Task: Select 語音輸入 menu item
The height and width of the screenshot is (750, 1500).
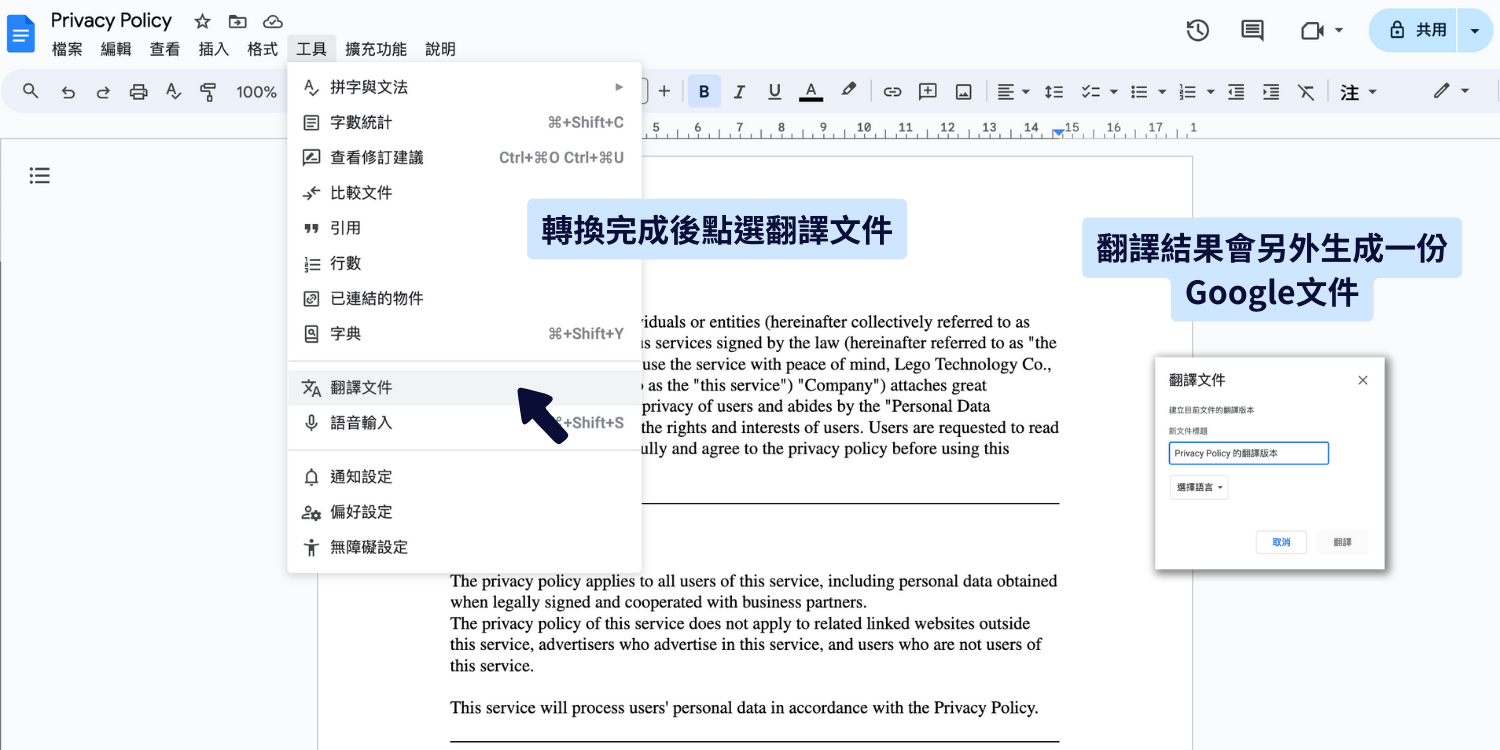Action: coord(464,423)
